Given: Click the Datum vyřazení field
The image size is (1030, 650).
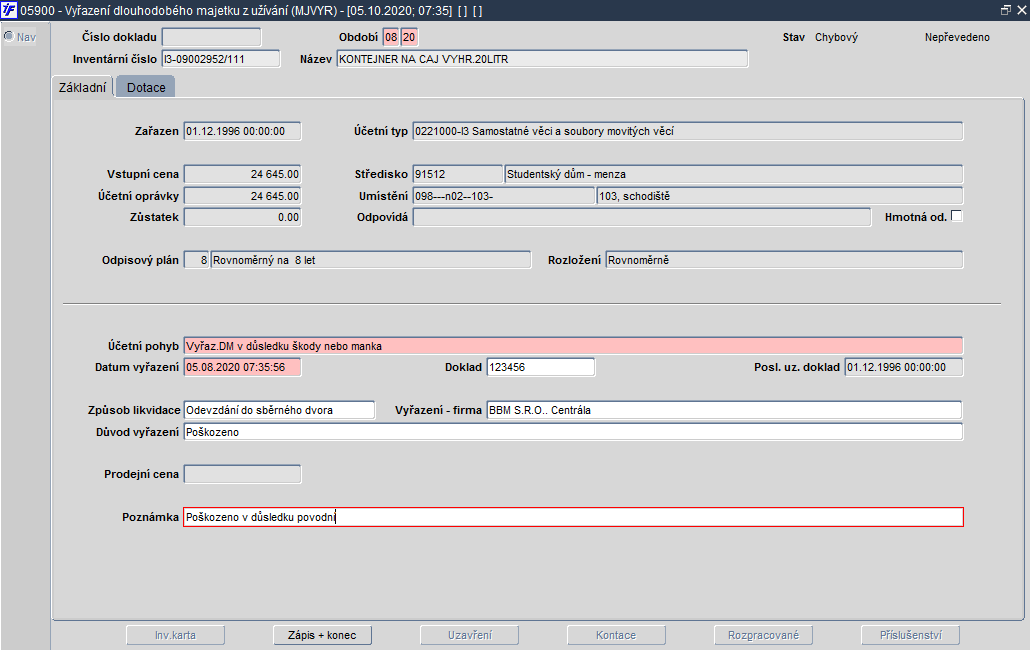Looking at the screenshot, I should pos(242,367).
